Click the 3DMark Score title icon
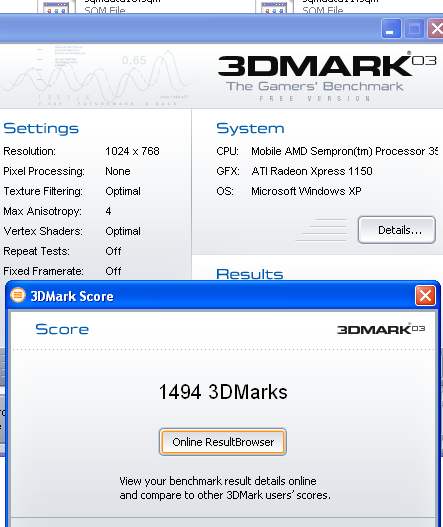Viewport: 443px width, 527px height. coord(18,295)
